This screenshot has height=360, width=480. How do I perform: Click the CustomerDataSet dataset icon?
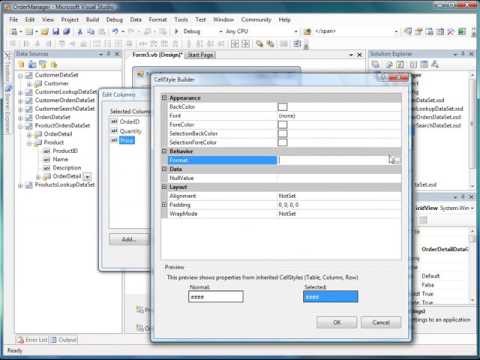pyautogui.click(x=29, y=75)
